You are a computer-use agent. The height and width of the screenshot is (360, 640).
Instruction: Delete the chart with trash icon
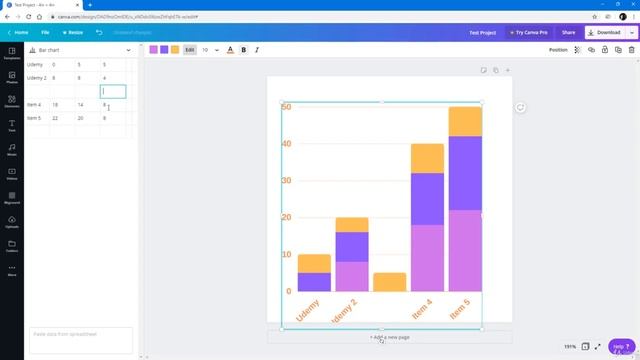[x=631, y=50]
